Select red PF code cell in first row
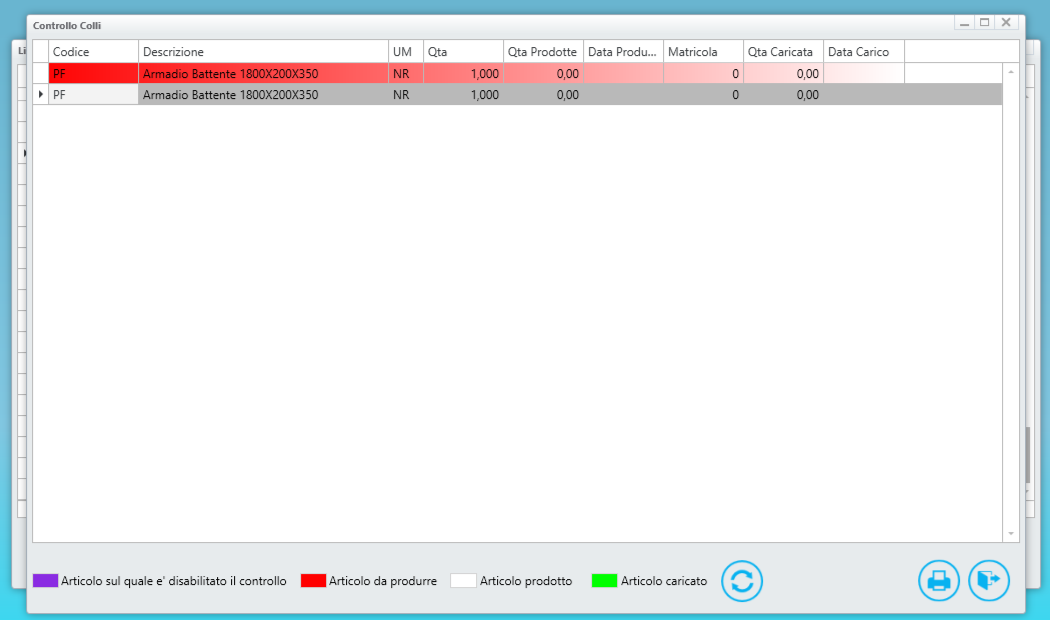1050x620 pixels. click(94, 74)
